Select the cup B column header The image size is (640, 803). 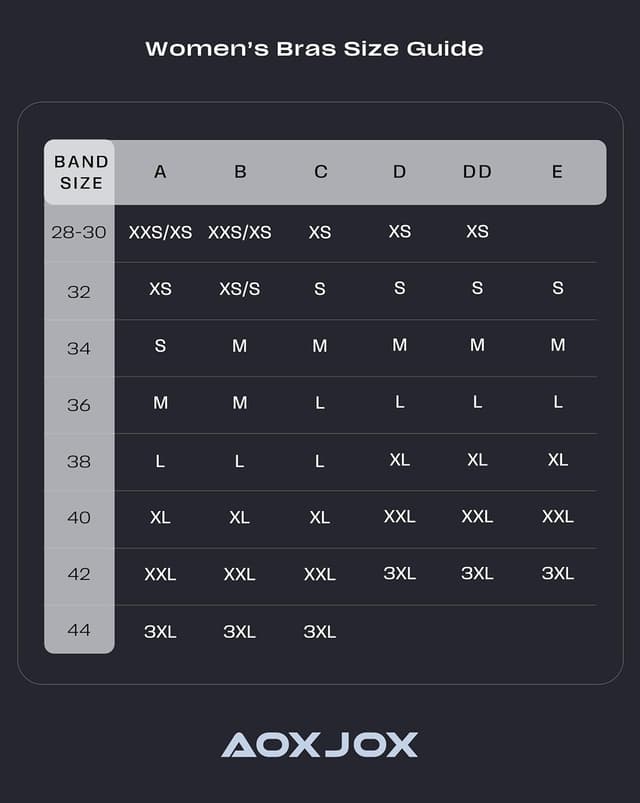(240, 172)
